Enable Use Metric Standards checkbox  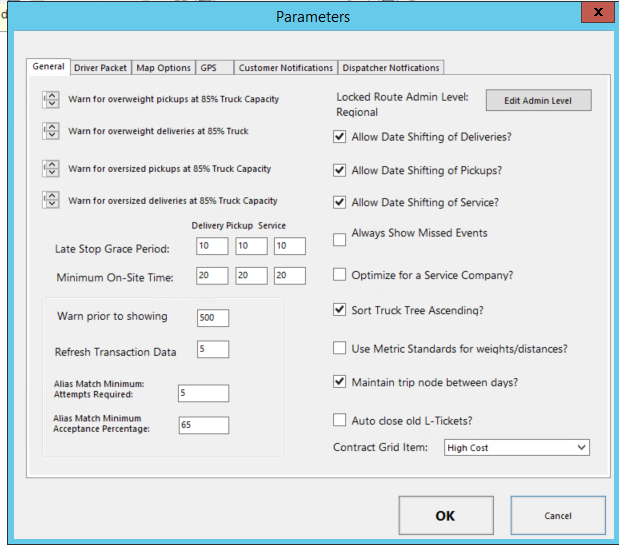pos(340,348)
